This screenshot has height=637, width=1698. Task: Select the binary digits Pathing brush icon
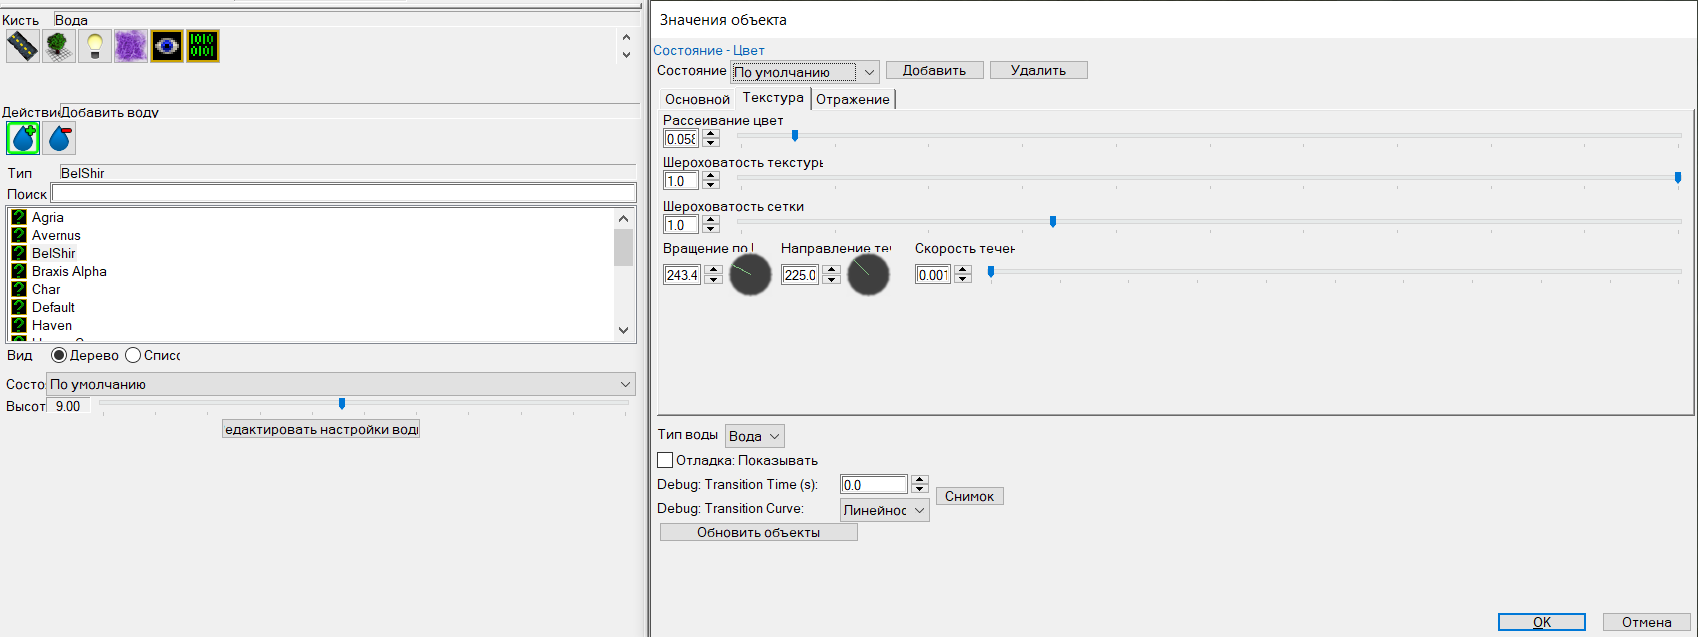(x=203, y=46)
